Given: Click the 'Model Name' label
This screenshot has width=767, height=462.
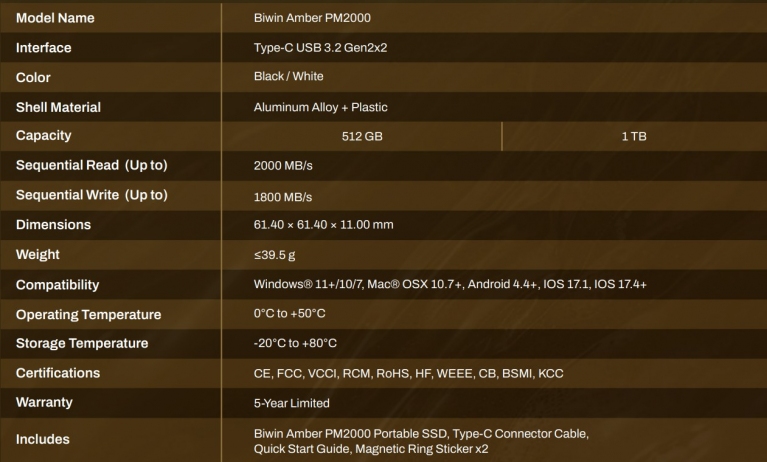Looking at the screenshot, I should click(x=55, y=18).
